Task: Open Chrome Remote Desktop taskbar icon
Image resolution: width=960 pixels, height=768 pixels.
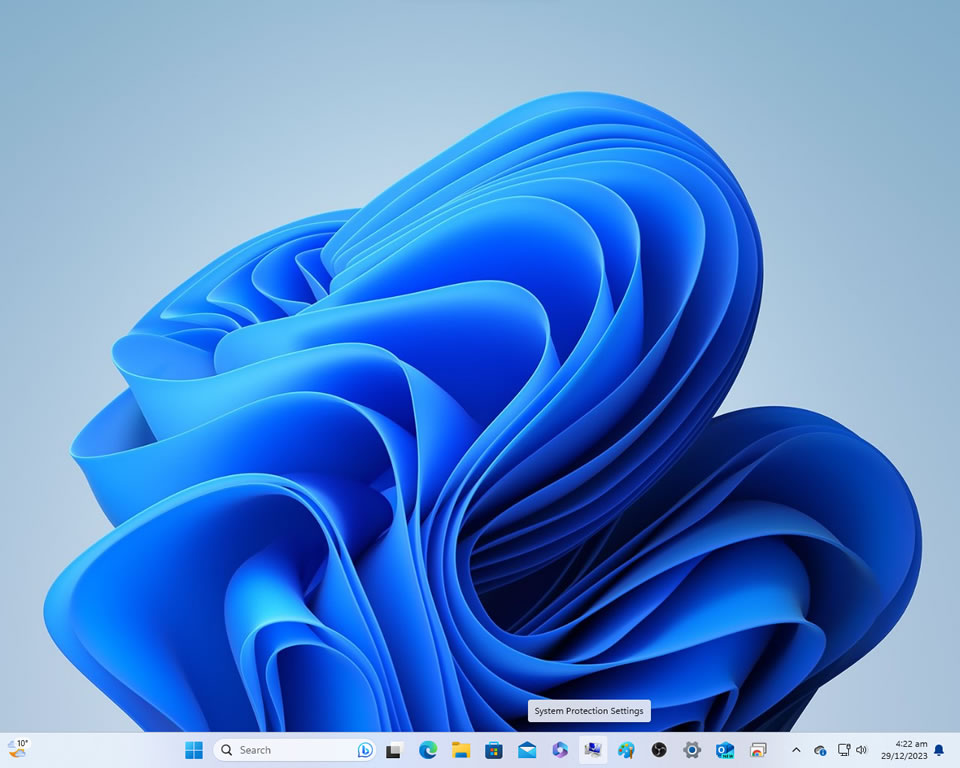Action: [x=758, y=750]
